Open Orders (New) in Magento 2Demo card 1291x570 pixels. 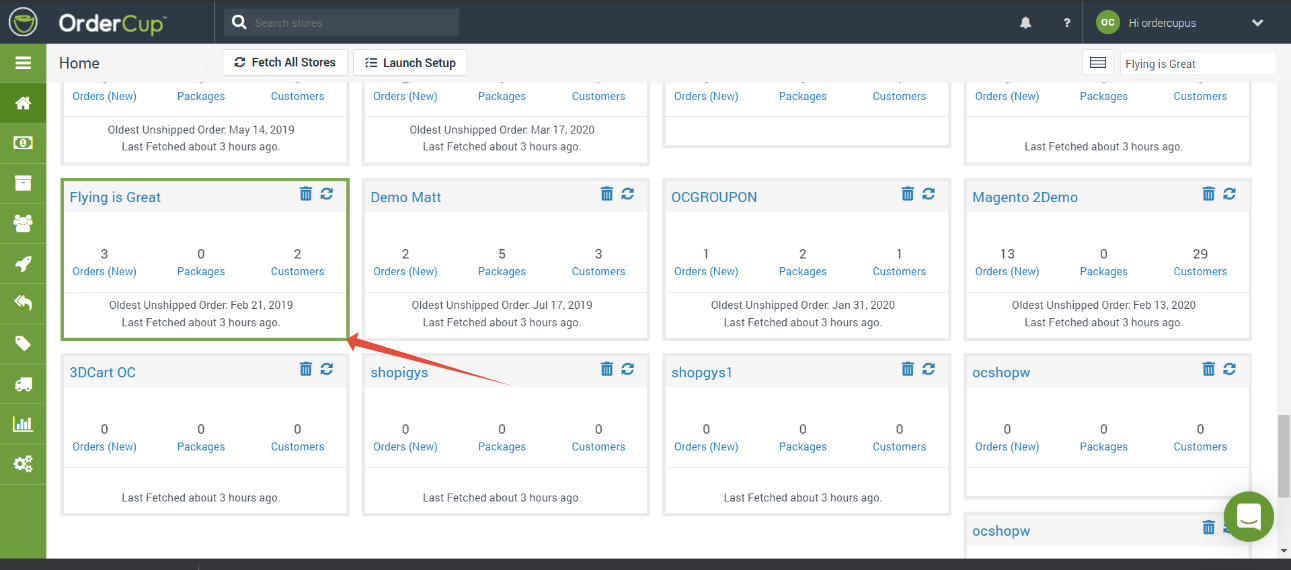coord(1007,271)
